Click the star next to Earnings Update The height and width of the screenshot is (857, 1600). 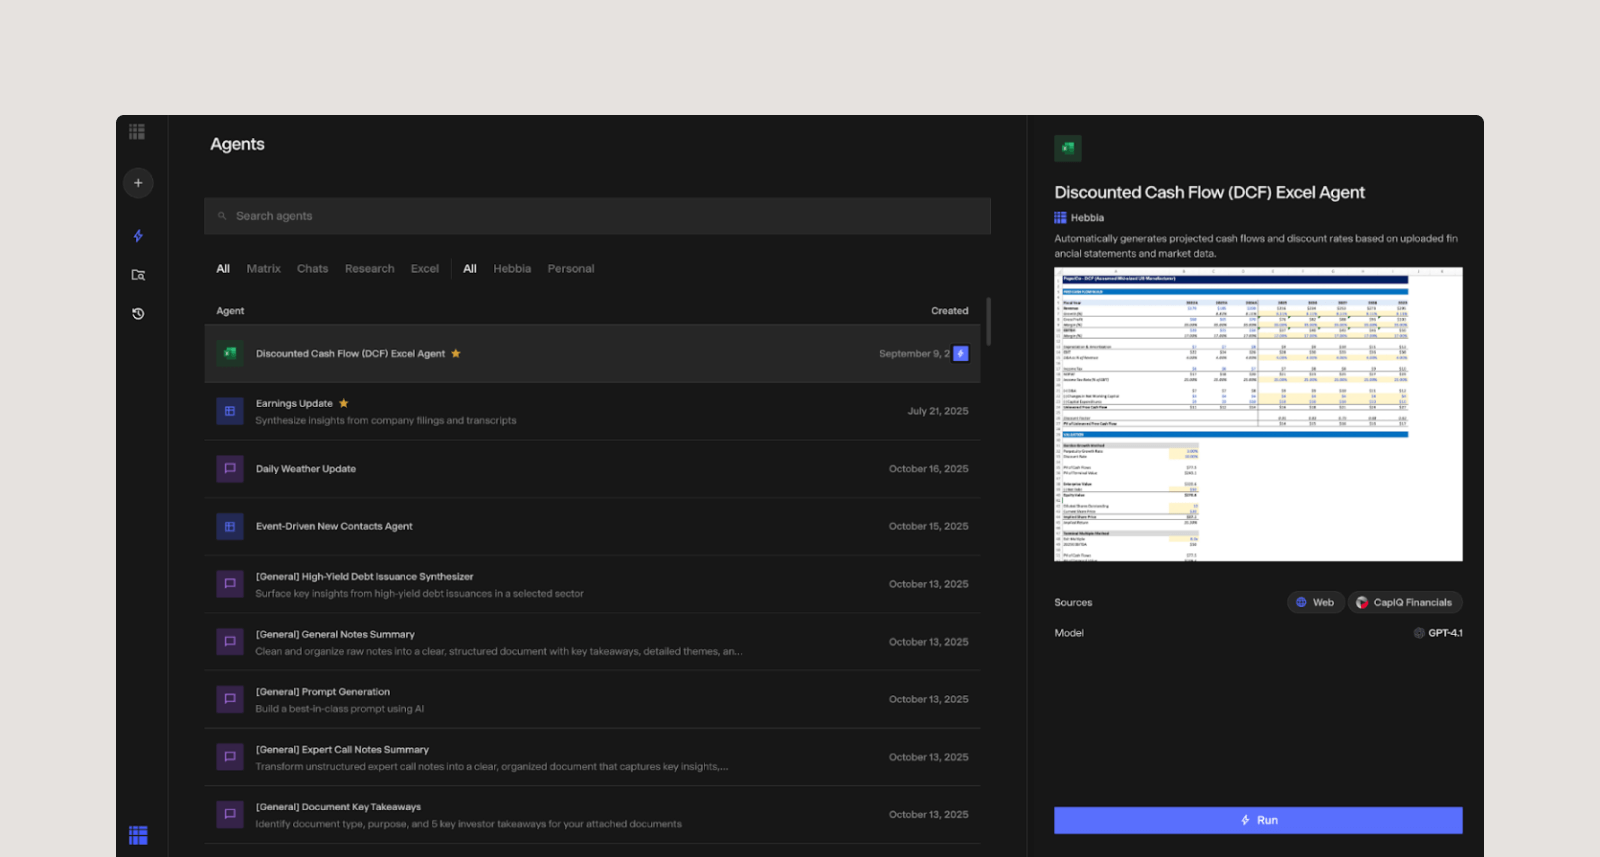pos(344,403)
